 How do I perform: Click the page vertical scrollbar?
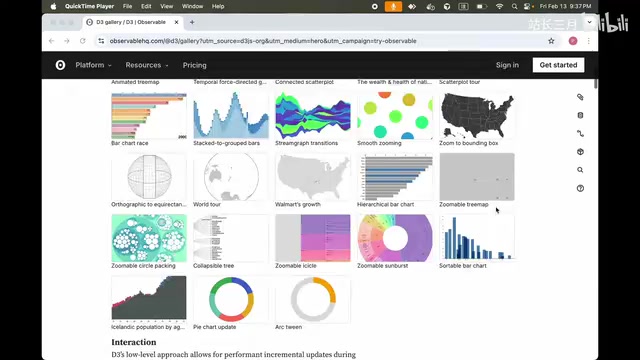tap(596, 84)
